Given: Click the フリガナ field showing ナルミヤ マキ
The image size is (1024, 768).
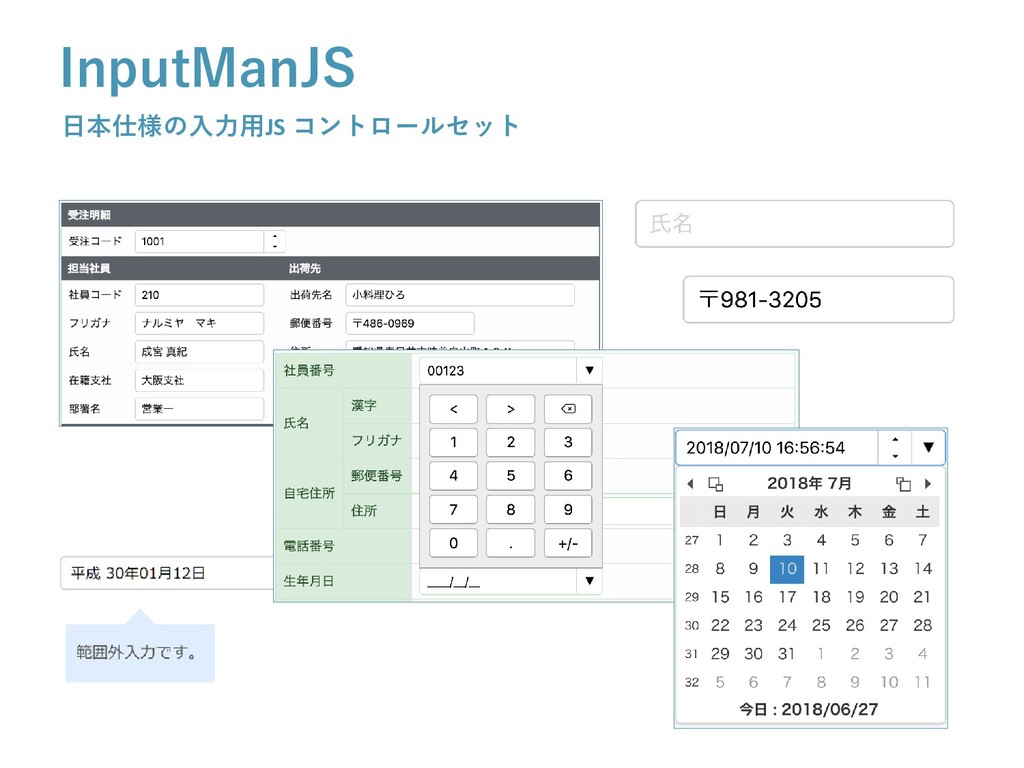Looking at the screenshot, I should [x=199, y=323].
